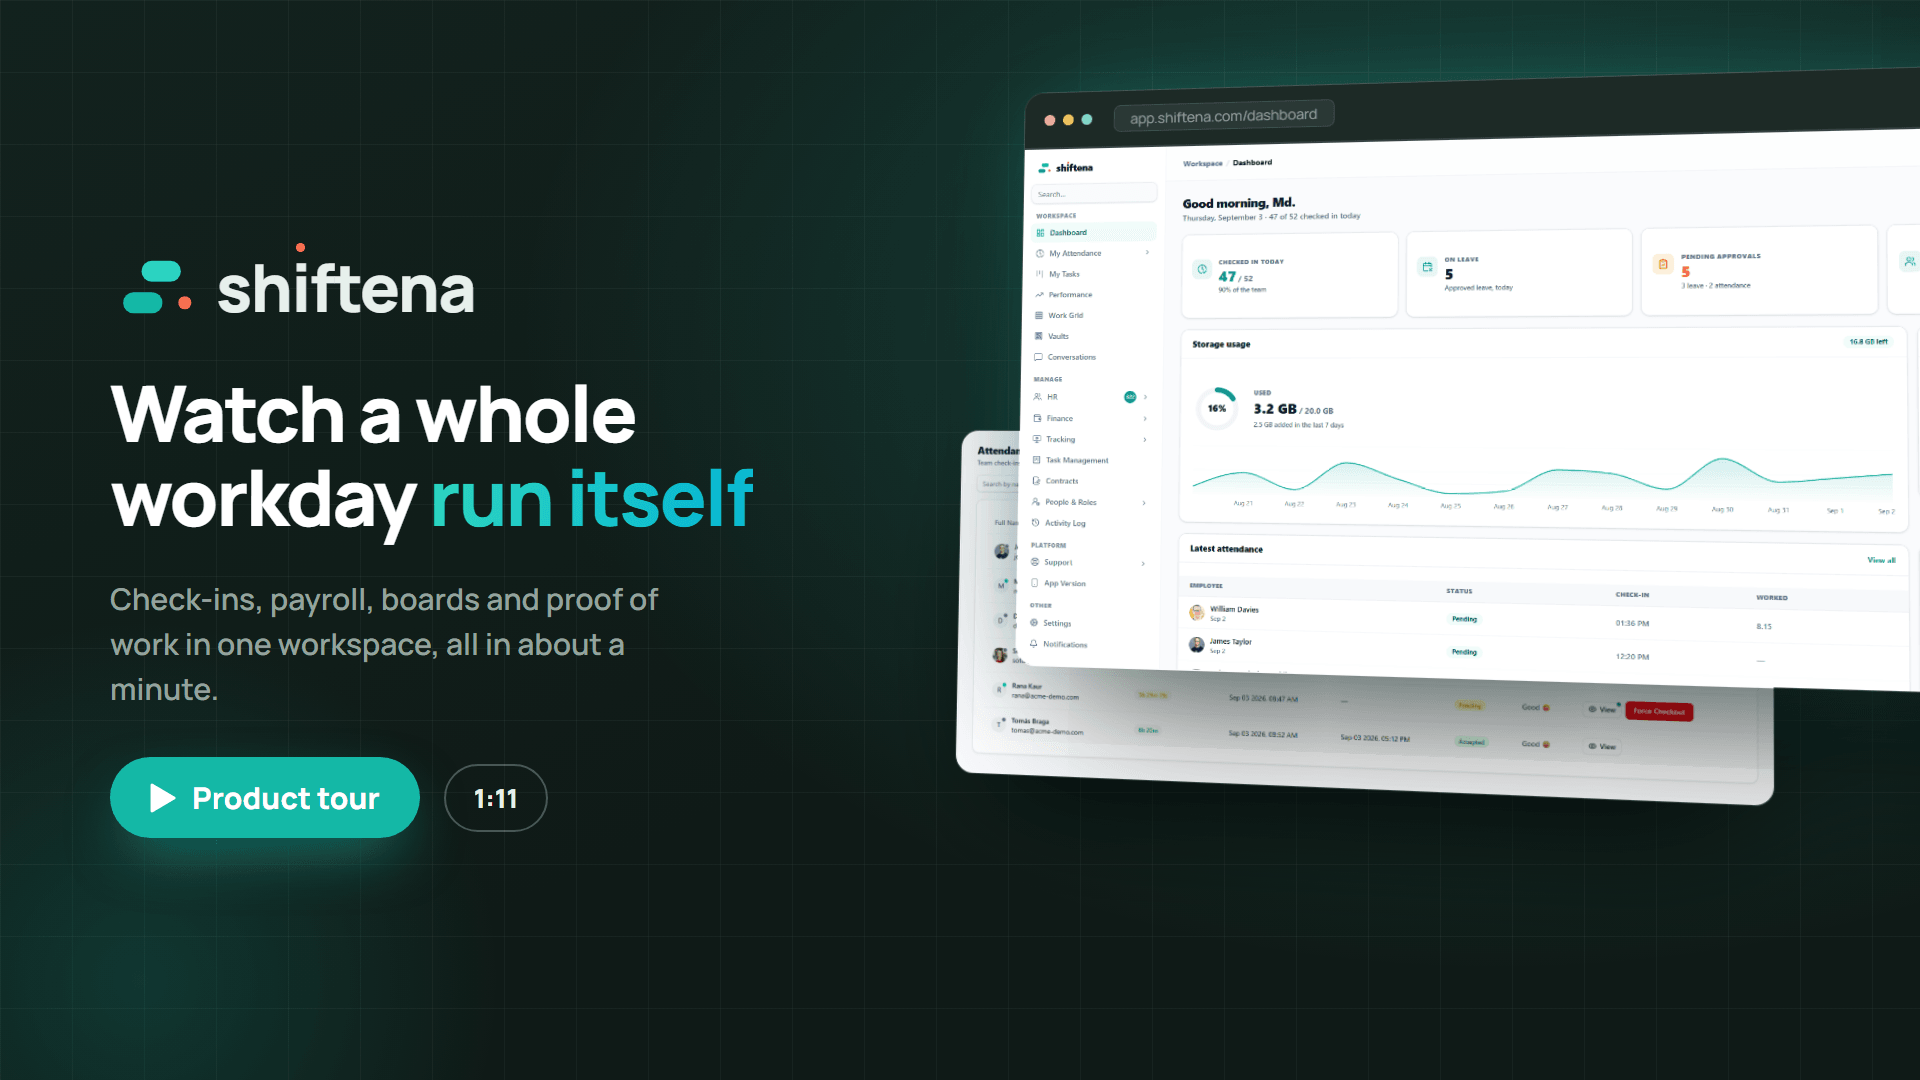Click the Work Grid sidebar icon
Screen dimensions: 1920x1080
[1039, 315]
